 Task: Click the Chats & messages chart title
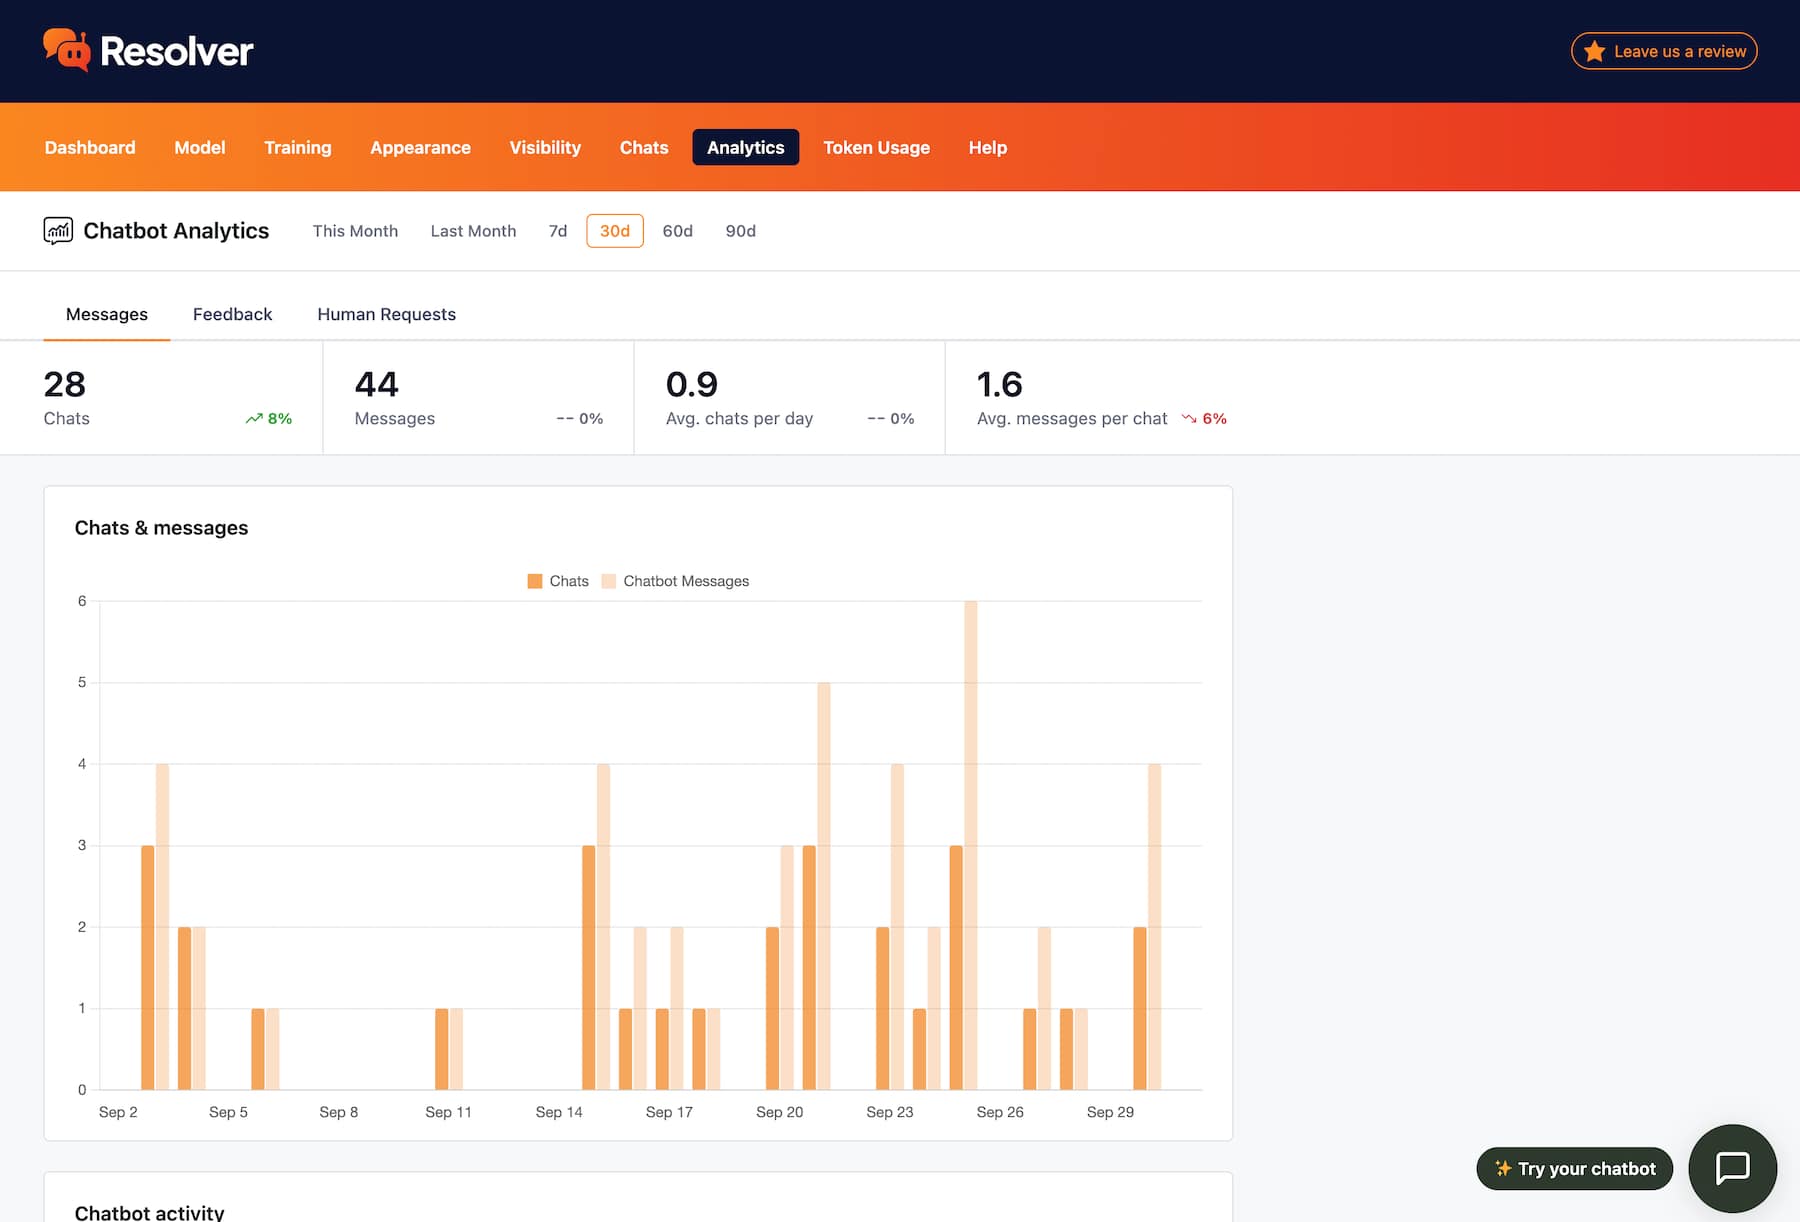(162, 528)
